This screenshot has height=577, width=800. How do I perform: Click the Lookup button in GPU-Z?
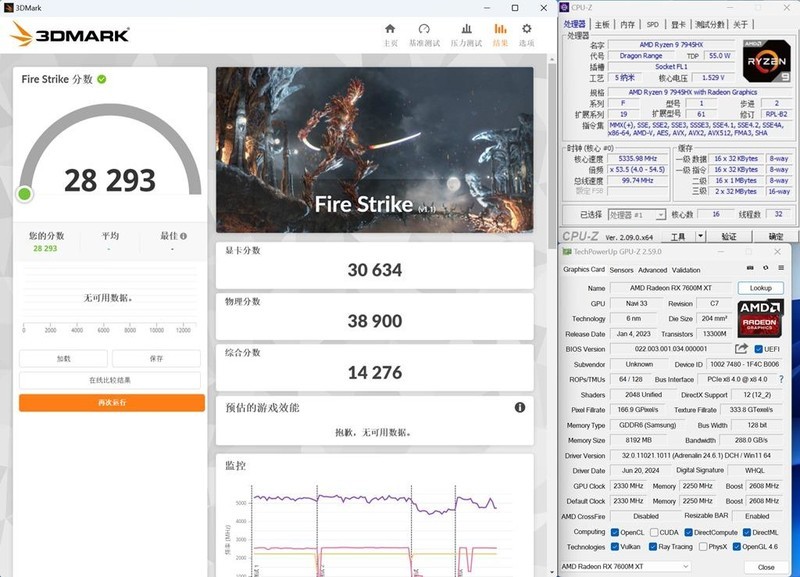pos(761,287)
